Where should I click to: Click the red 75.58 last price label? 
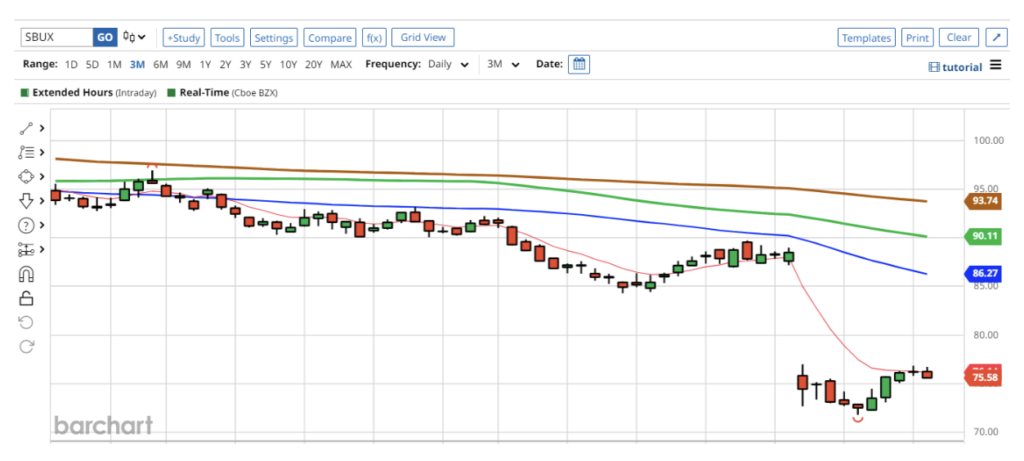[x=983, y=377]
